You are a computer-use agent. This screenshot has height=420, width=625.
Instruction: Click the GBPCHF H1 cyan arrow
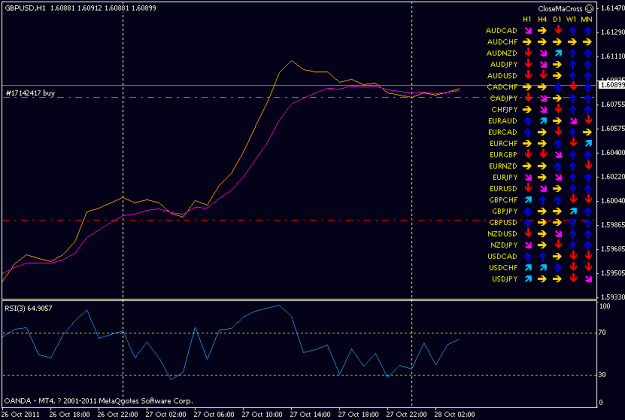[528, 200]
